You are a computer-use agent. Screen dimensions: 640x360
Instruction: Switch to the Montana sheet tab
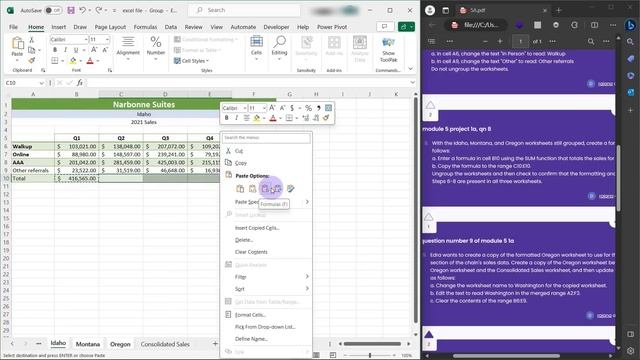point(88,344)
